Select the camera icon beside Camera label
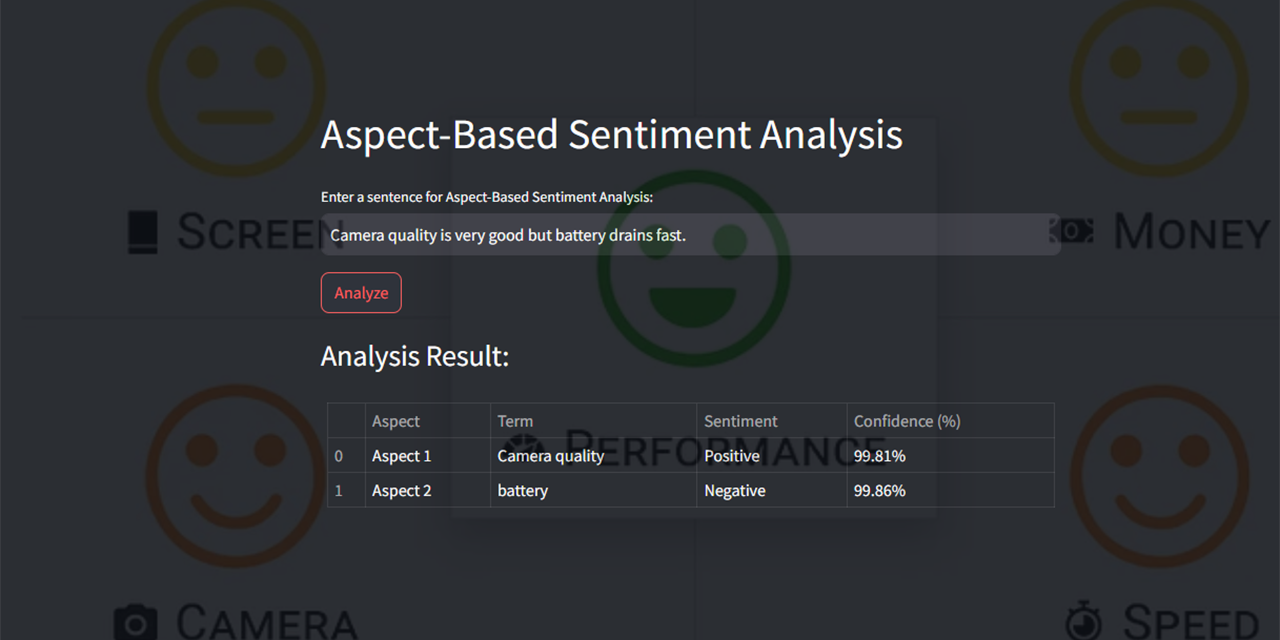This screenshot has height=640, width=1280. (135, 623)
